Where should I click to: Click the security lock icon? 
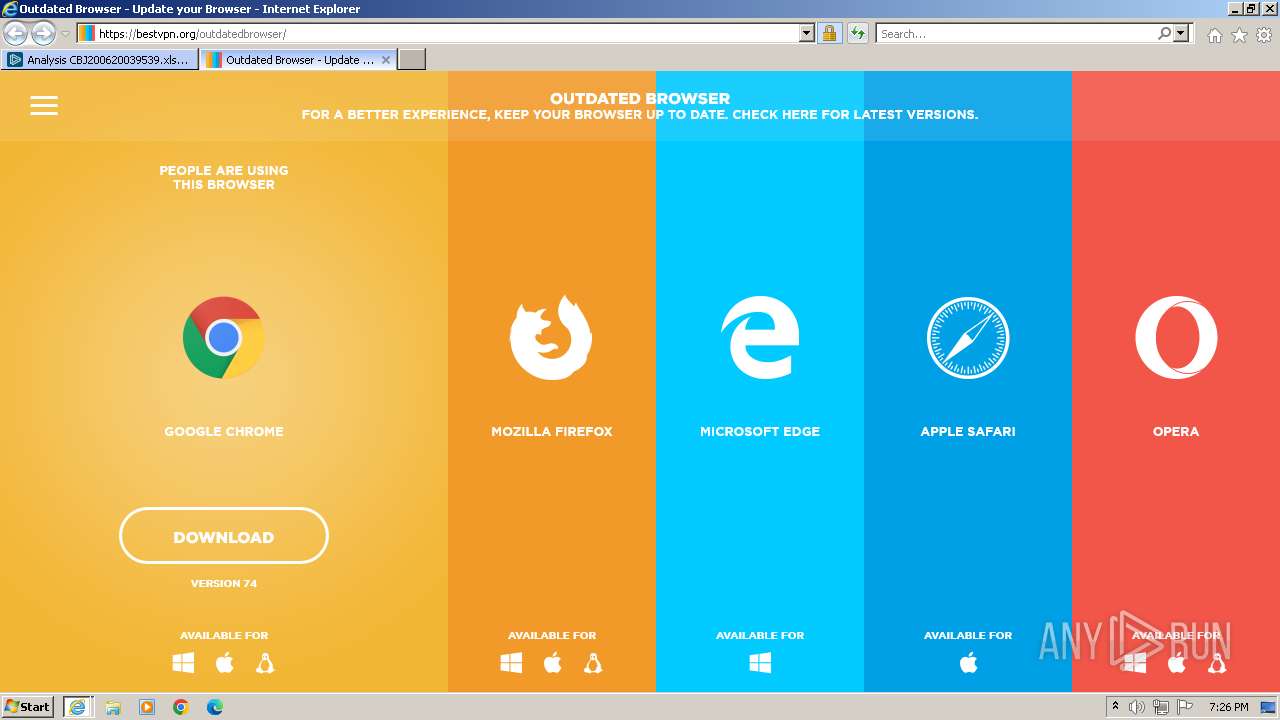829,33
